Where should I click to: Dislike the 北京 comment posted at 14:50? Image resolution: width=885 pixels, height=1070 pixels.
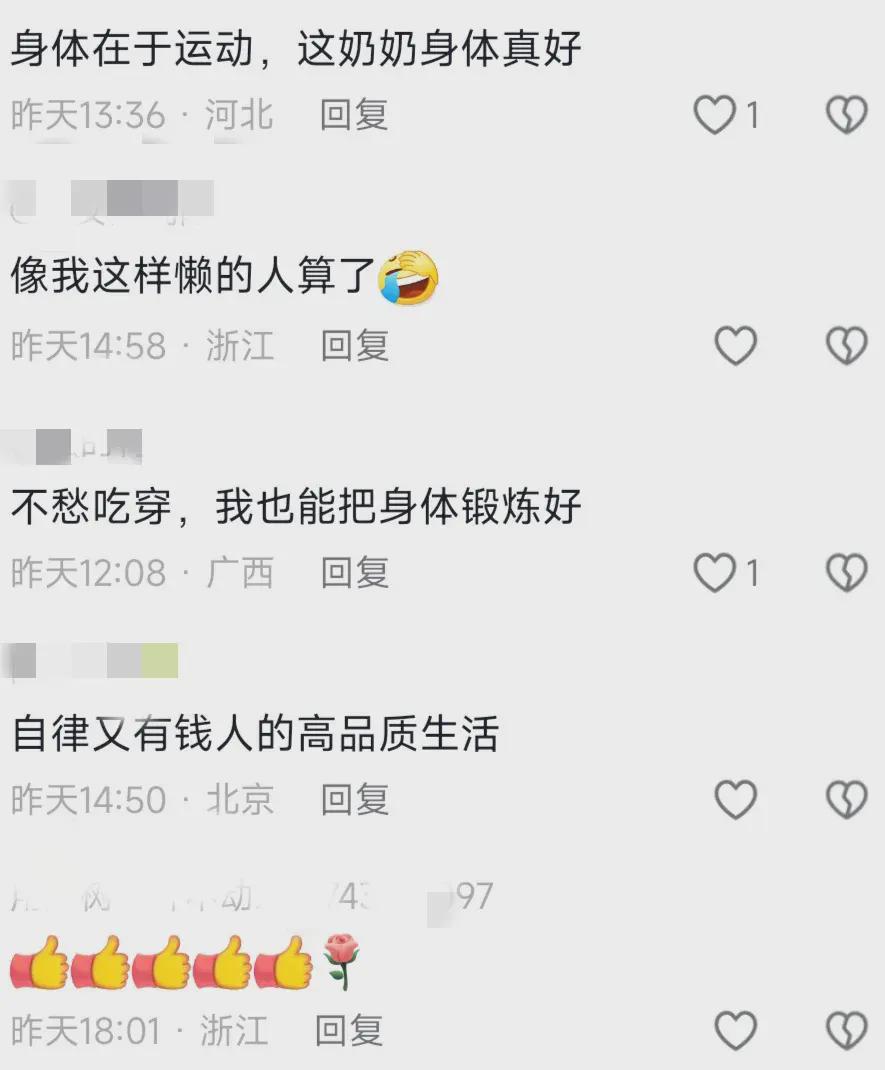(x=847, y=799)
